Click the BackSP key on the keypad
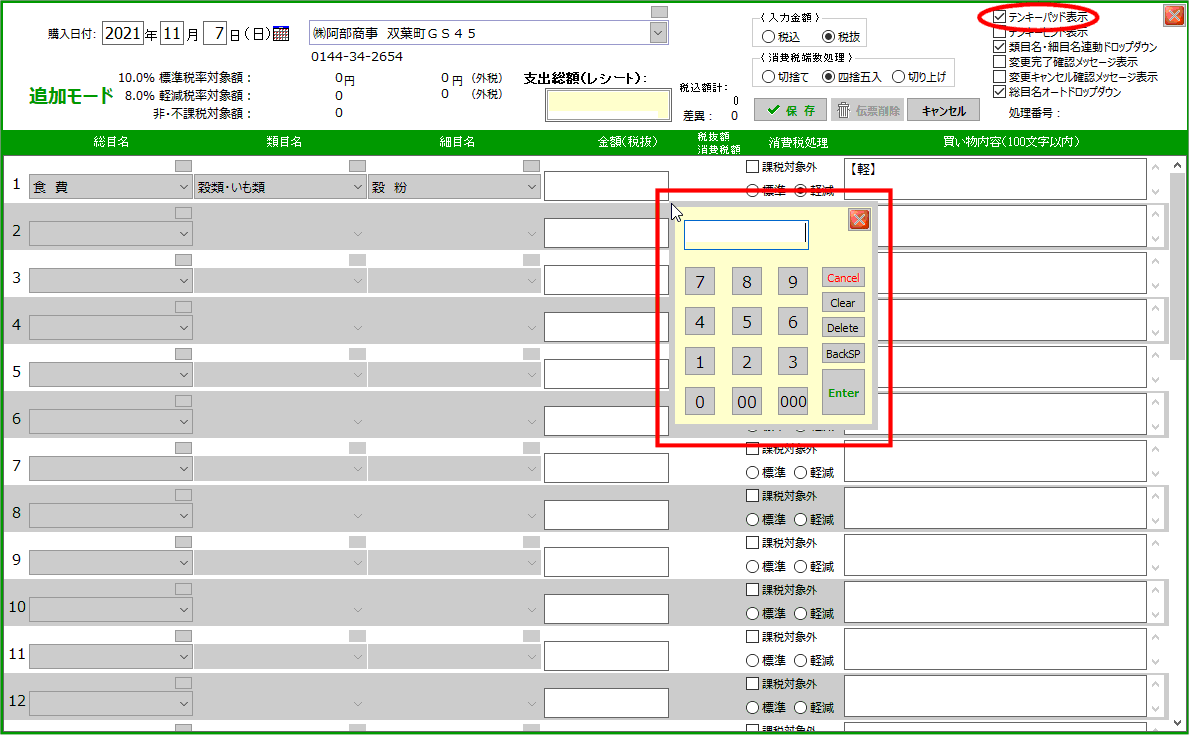The height and width of the screenshot is (735, 1189). 843,354
